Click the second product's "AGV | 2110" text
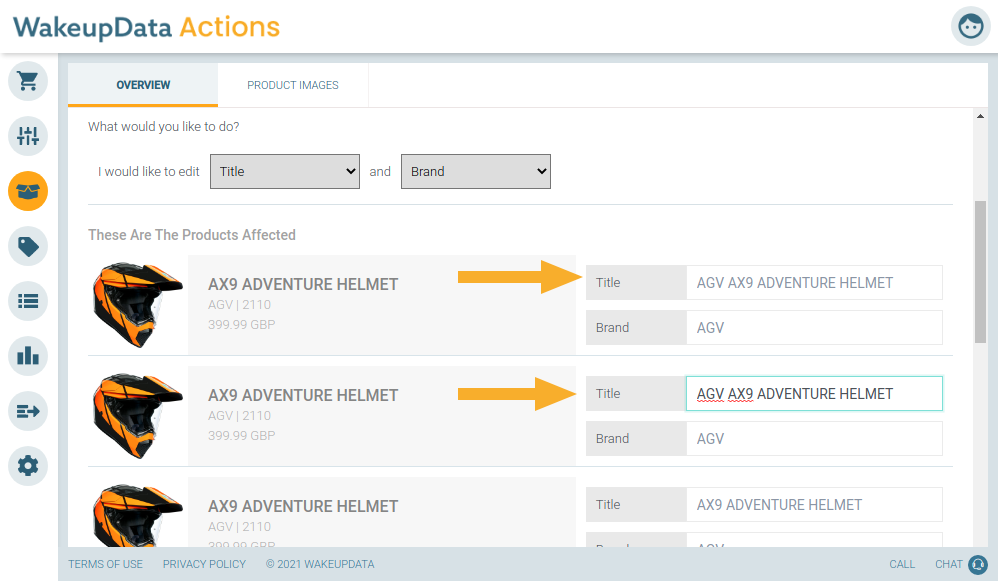This screenshot has height=581, width=998. pos(239,416)
